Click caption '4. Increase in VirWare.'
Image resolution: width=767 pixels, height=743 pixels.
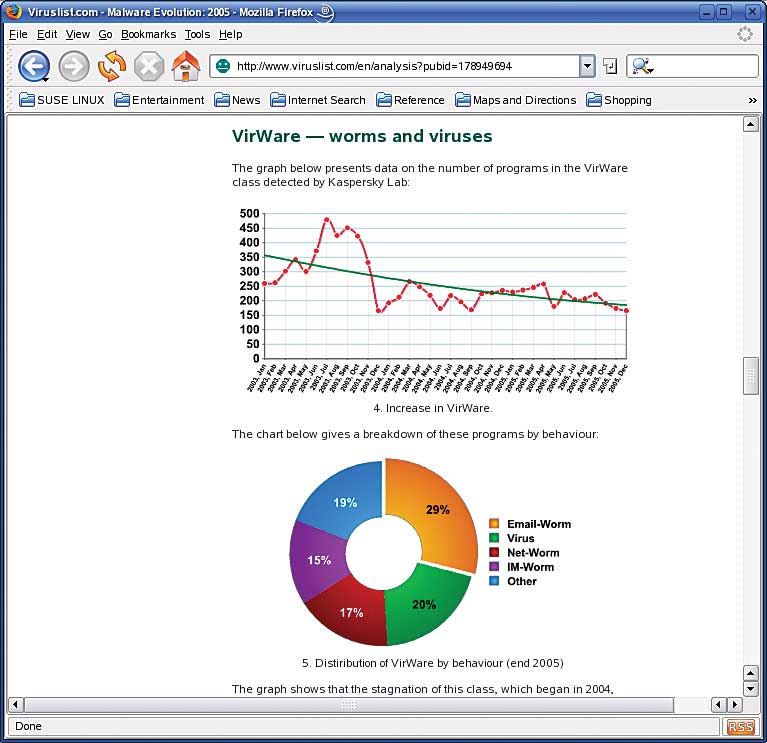pos(433,408)
